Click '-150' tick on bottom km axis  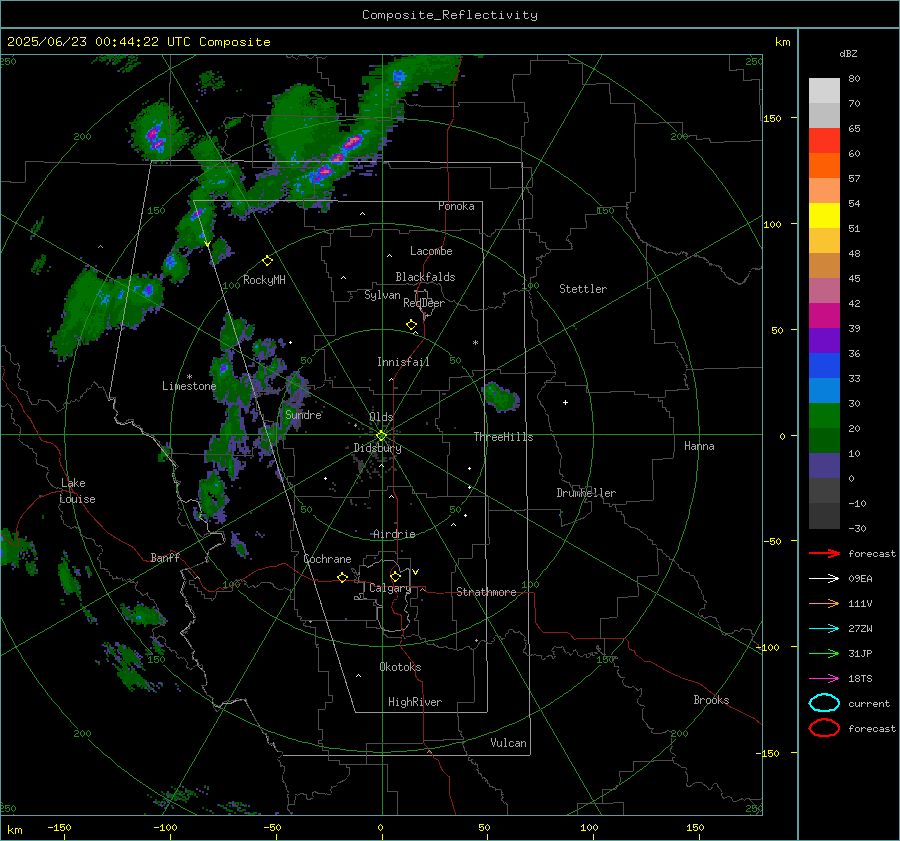(59, 827)
